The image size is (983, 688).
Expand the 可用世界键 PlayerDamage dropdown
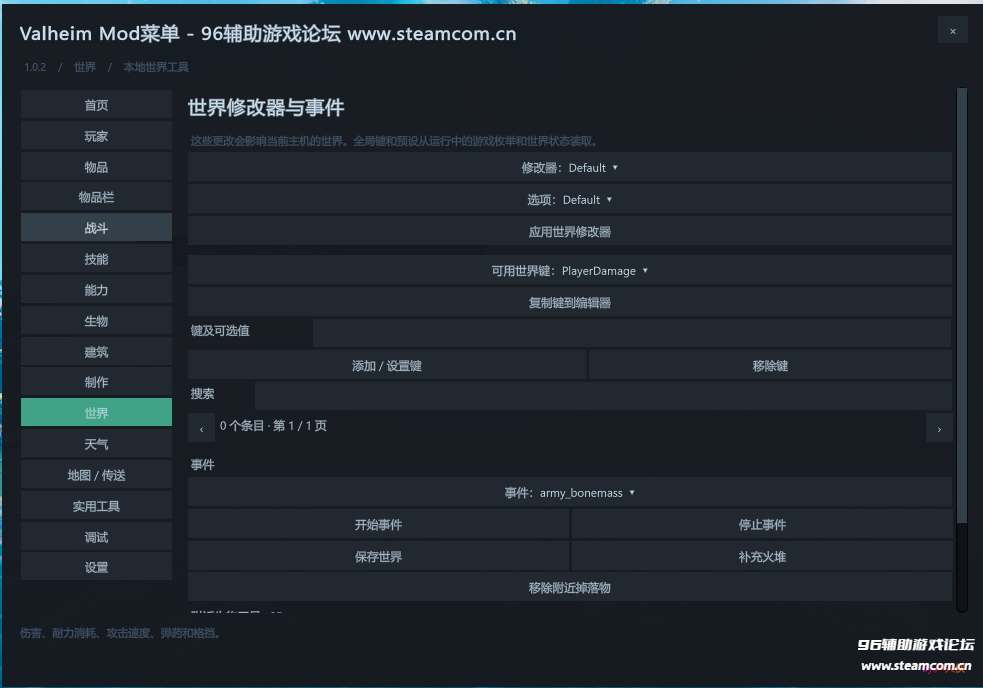570,270
